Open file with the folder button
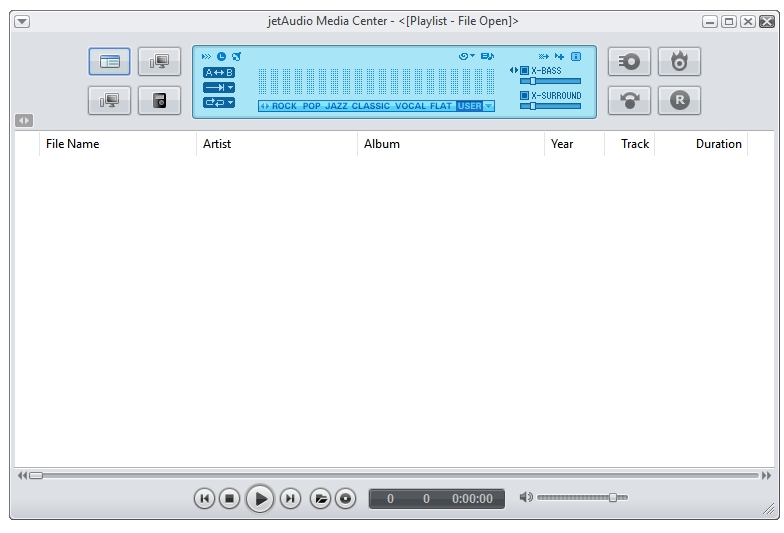This screenshot has height=533, width=784. (x=320, y=498)
